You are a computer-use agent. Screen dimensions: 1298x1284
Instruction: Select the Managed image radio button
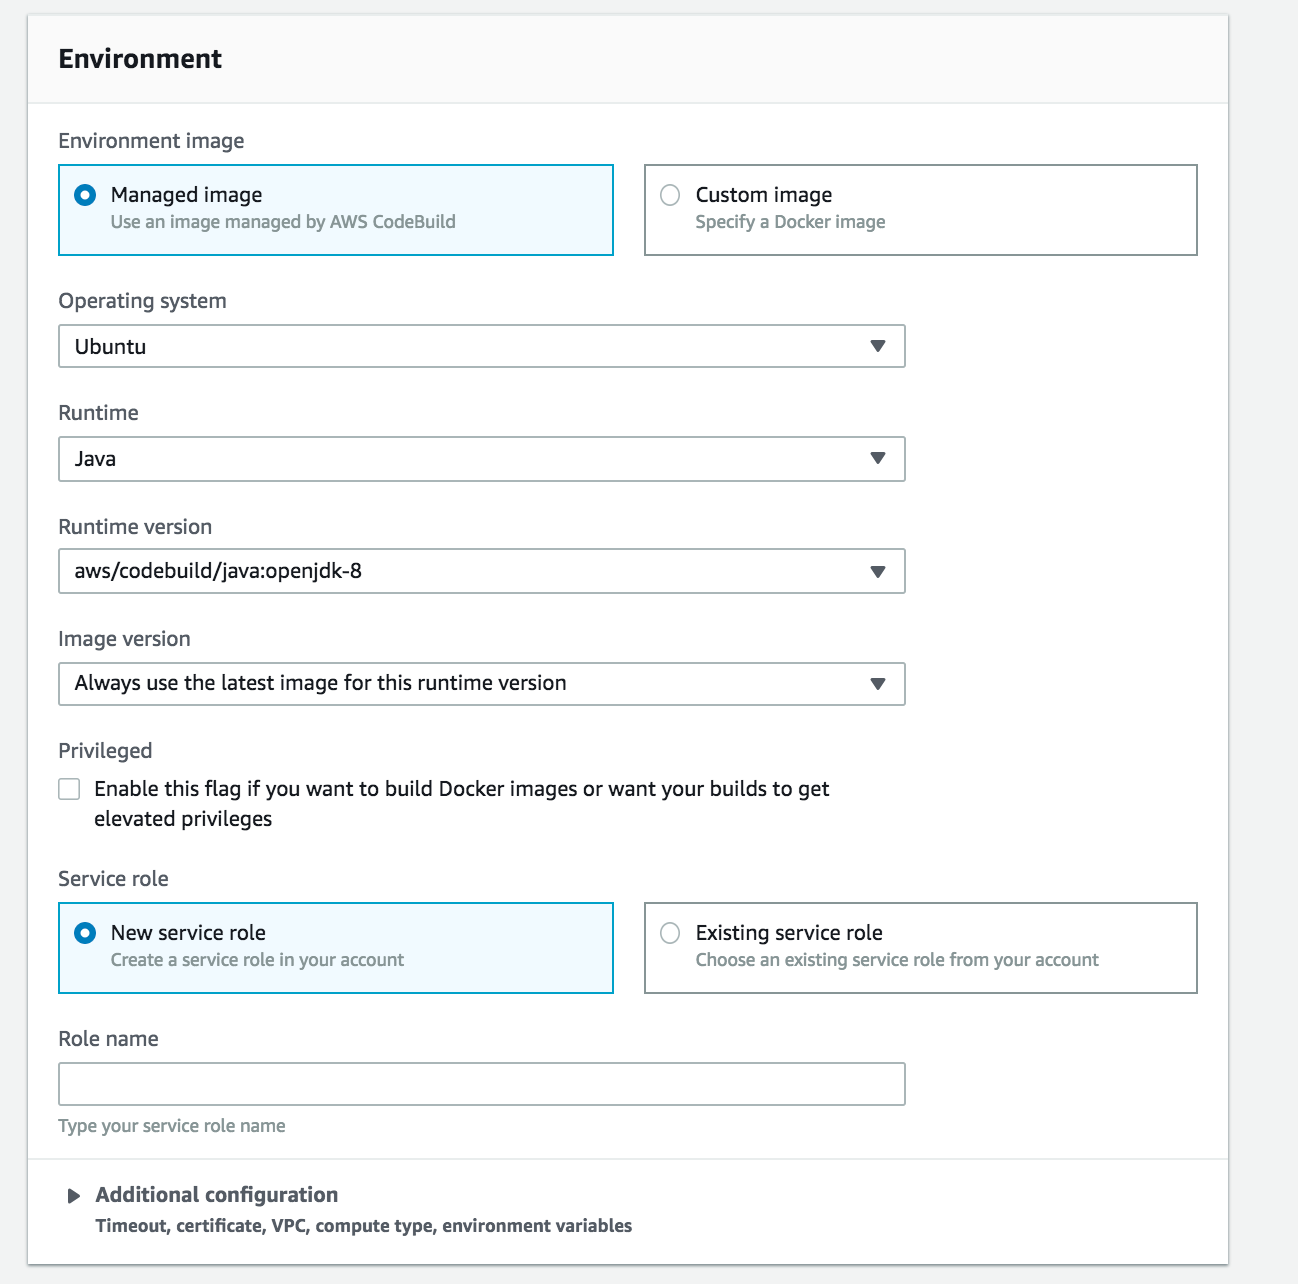86,195
